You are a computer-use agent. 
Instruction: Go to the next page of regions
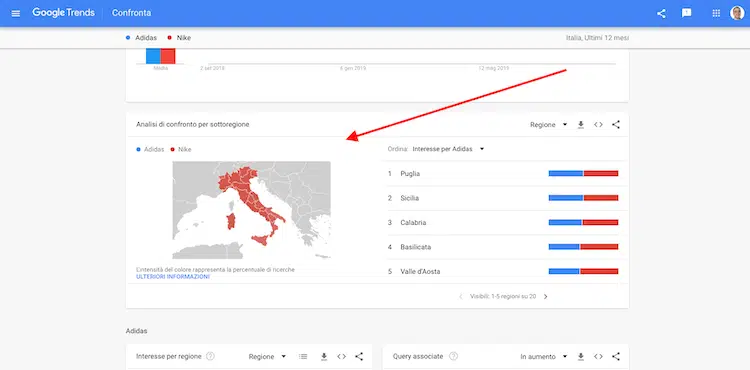[545, 297]
